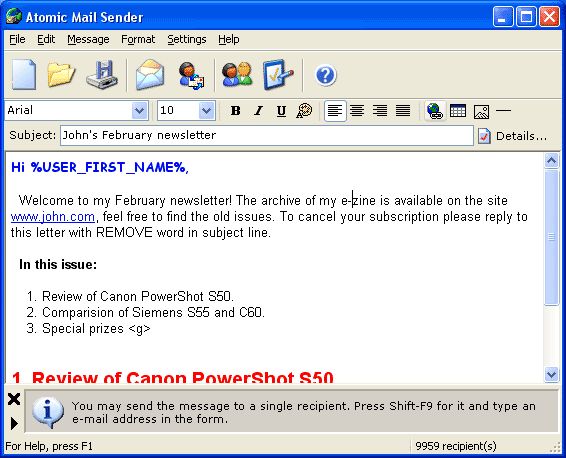Open the two-people recipients list icon
This screenshot has width=566, height=458.
coord(237,75)
